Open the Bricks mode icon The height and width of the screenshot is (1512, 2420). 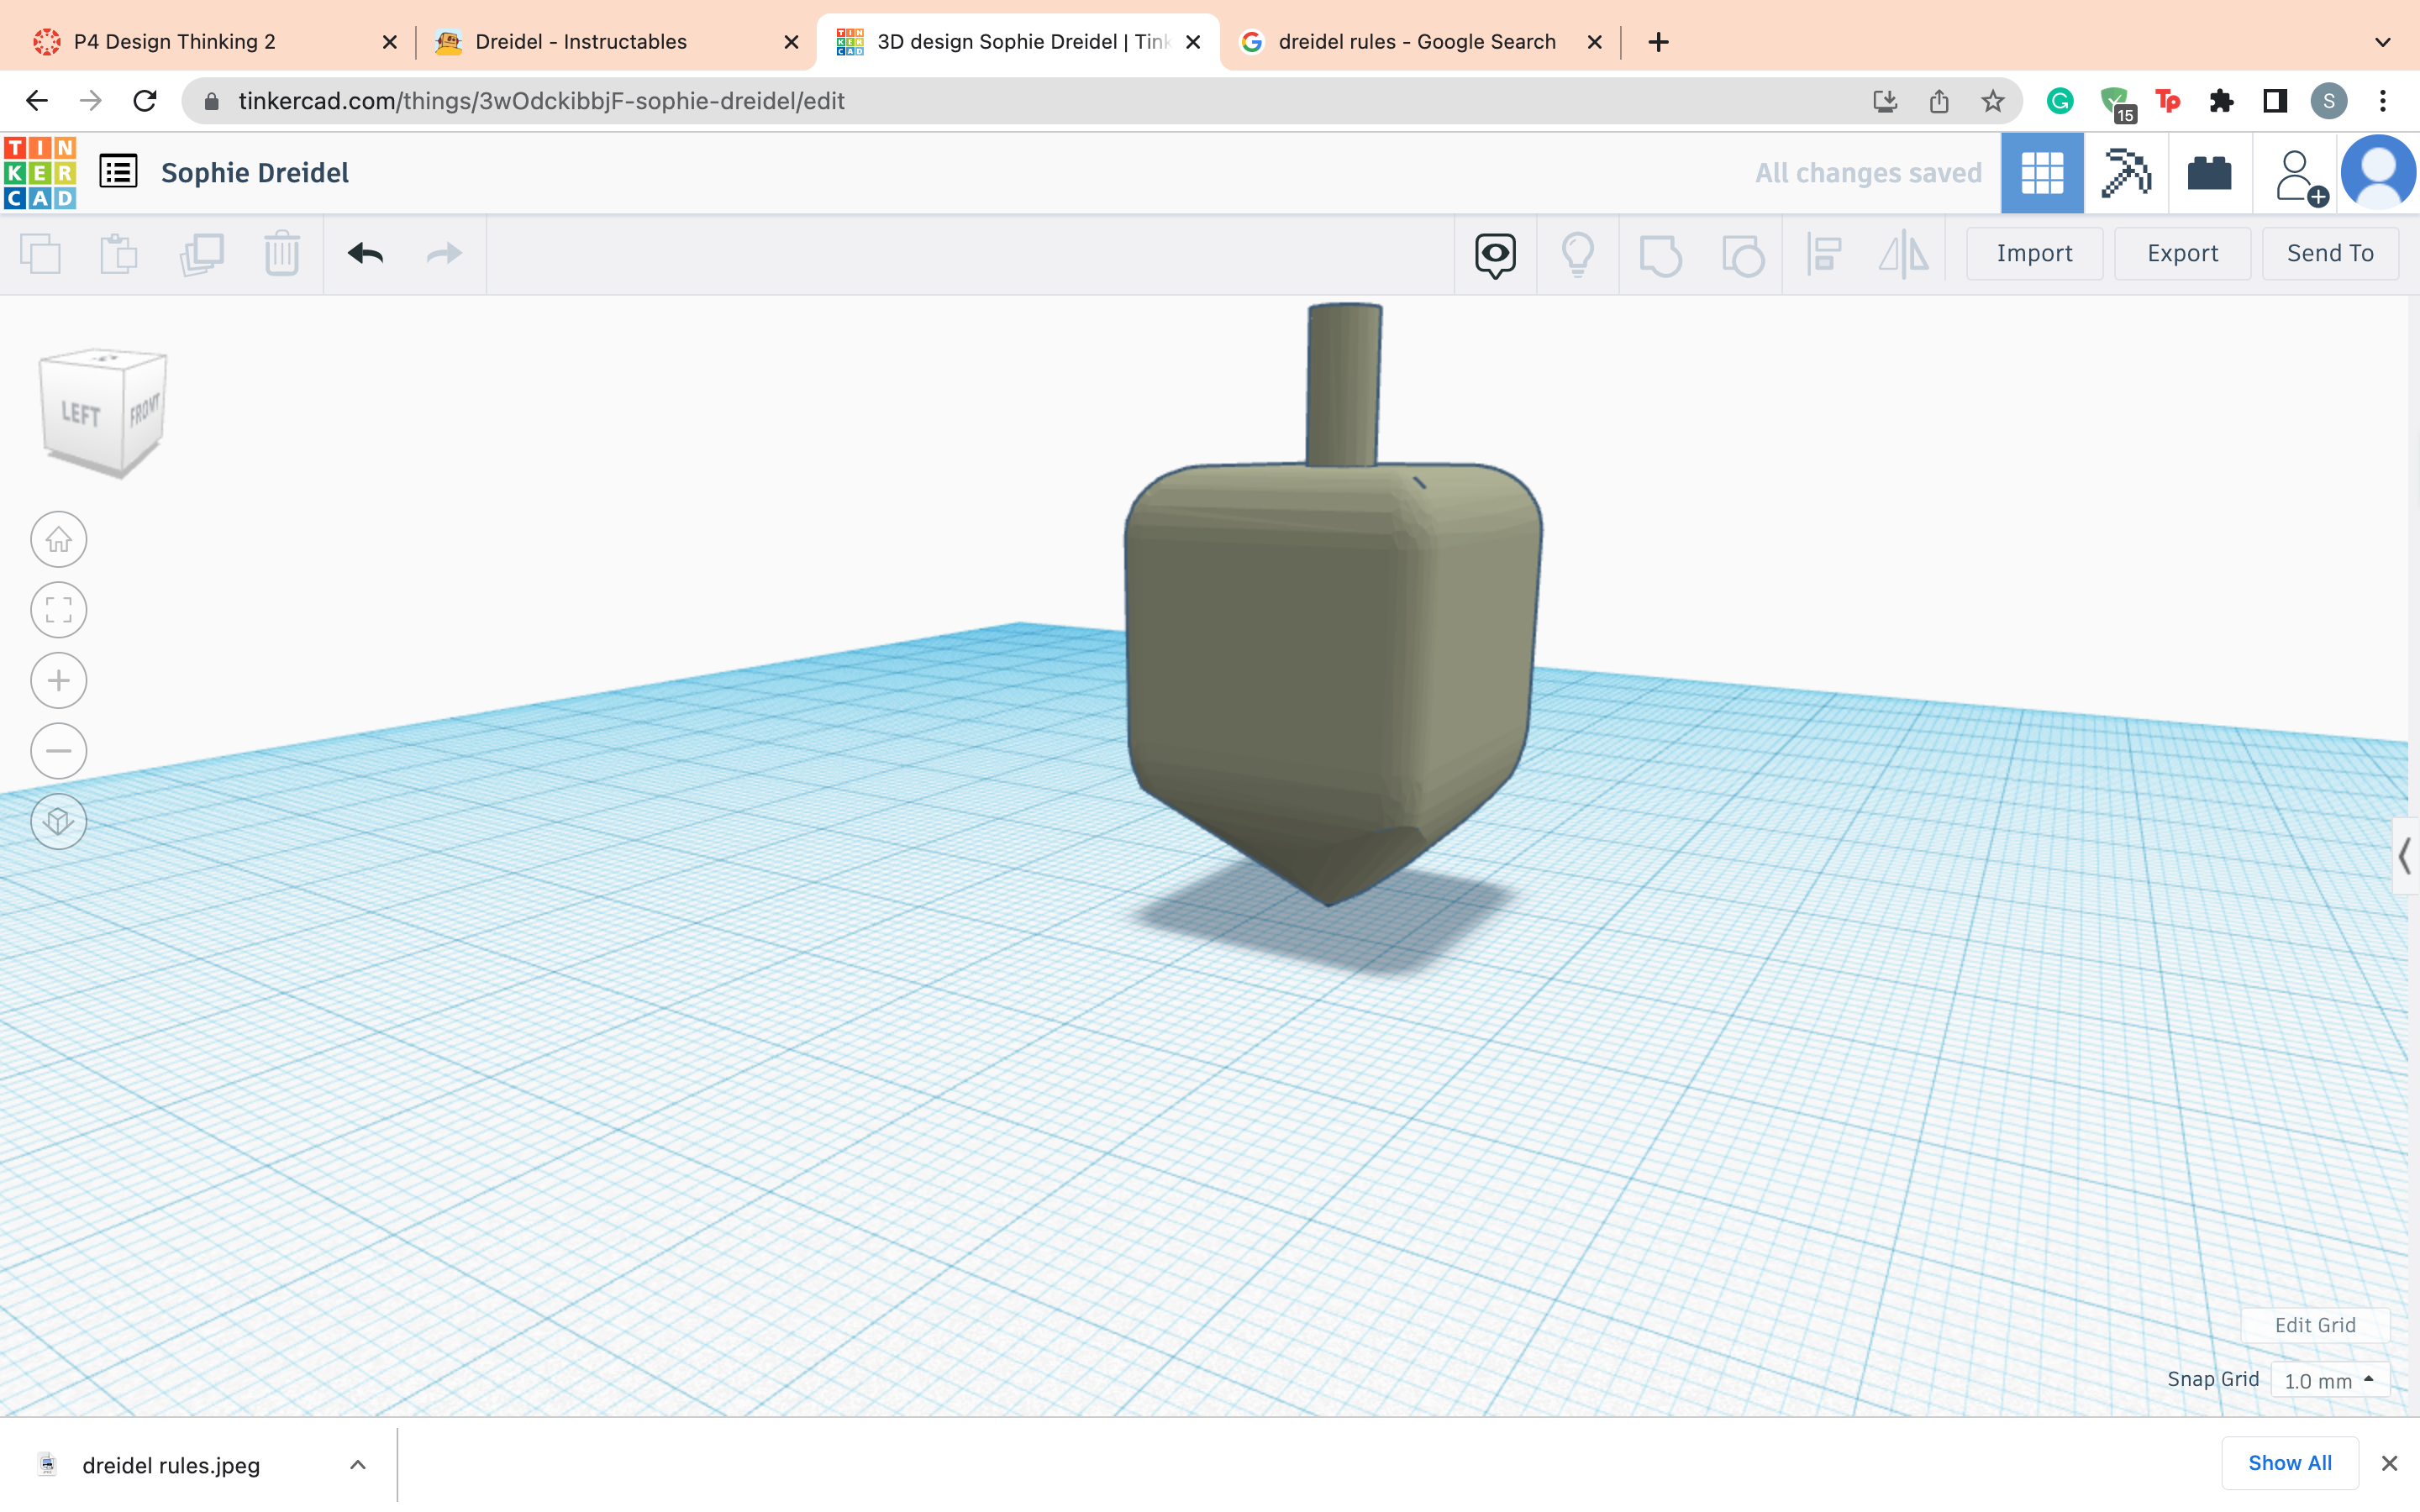tap(2209, 173)
